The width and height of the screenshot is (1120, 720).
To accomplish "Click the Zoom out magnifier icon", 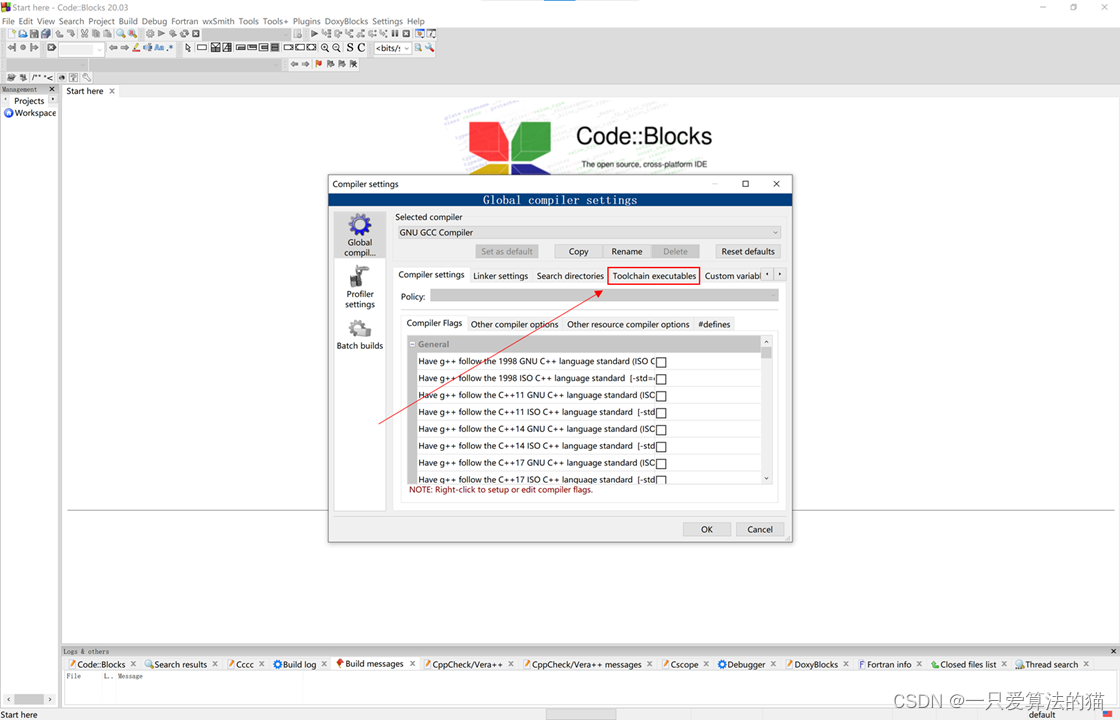I will 336,48.
